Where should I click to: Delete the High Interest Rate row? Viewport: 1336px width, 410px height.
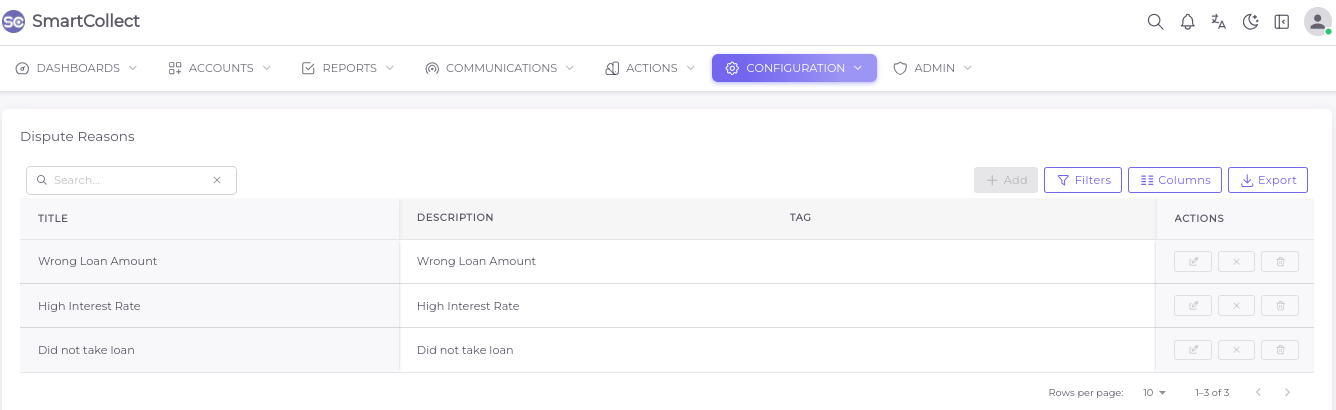[1280, 306]
